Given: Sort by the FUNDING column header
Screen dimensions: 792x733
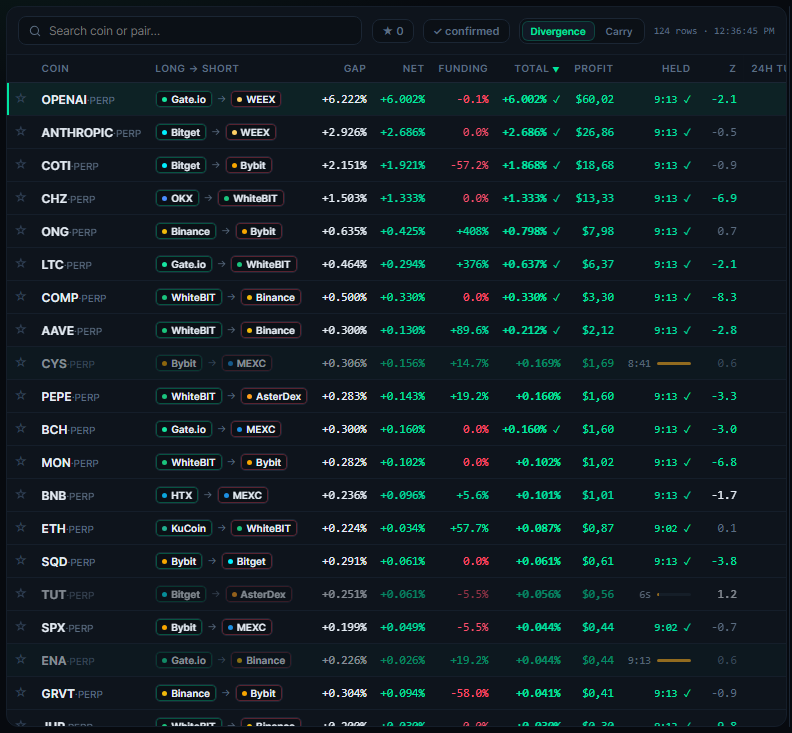Looking at the screenshot, I should [x=463, y=69].
